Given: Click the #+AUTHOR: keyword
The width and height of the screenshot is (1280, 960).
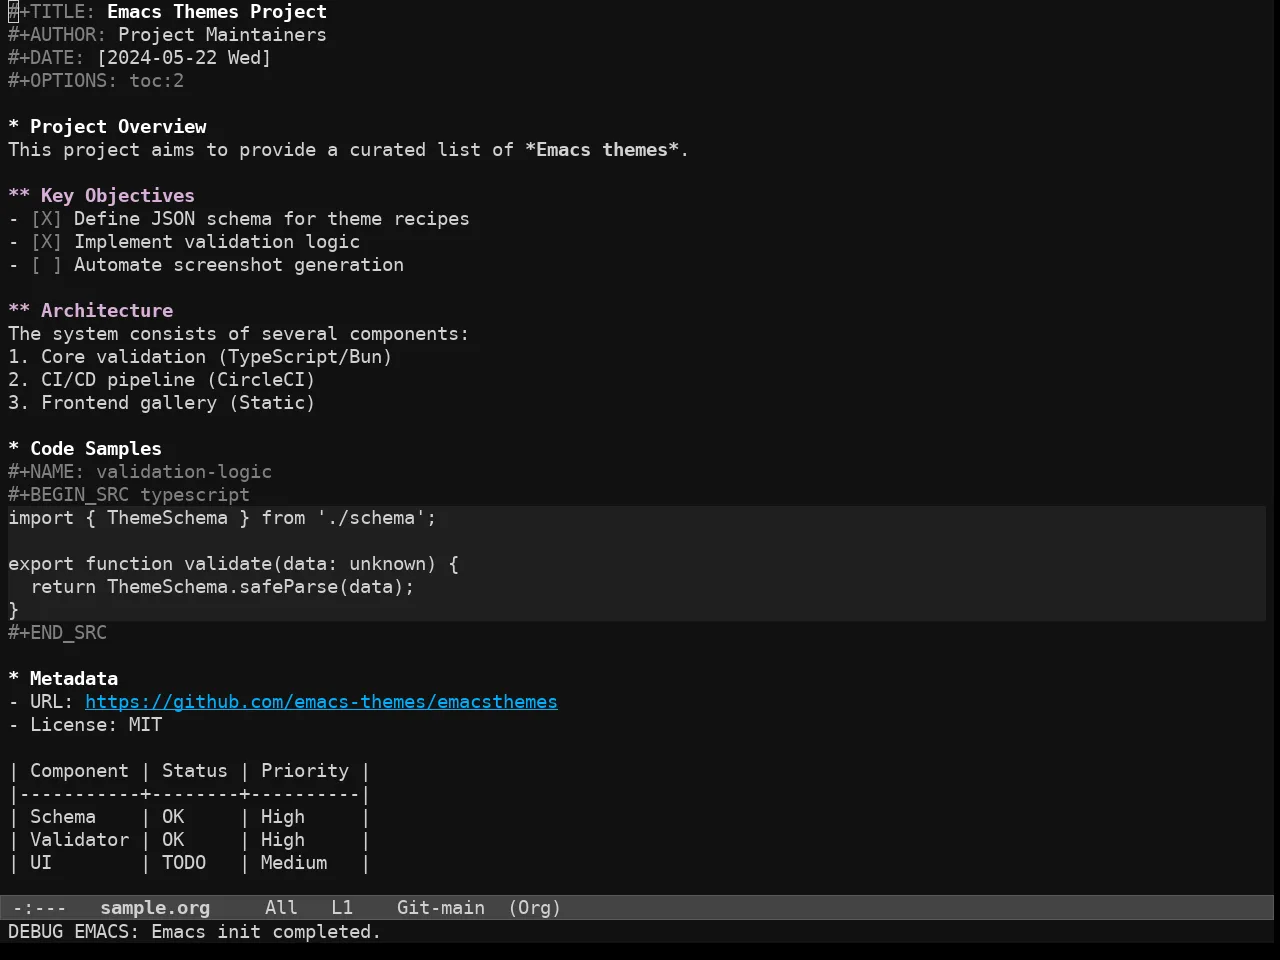Looking at the screenshot, I should pyautogui.click(x=57, y=35).
